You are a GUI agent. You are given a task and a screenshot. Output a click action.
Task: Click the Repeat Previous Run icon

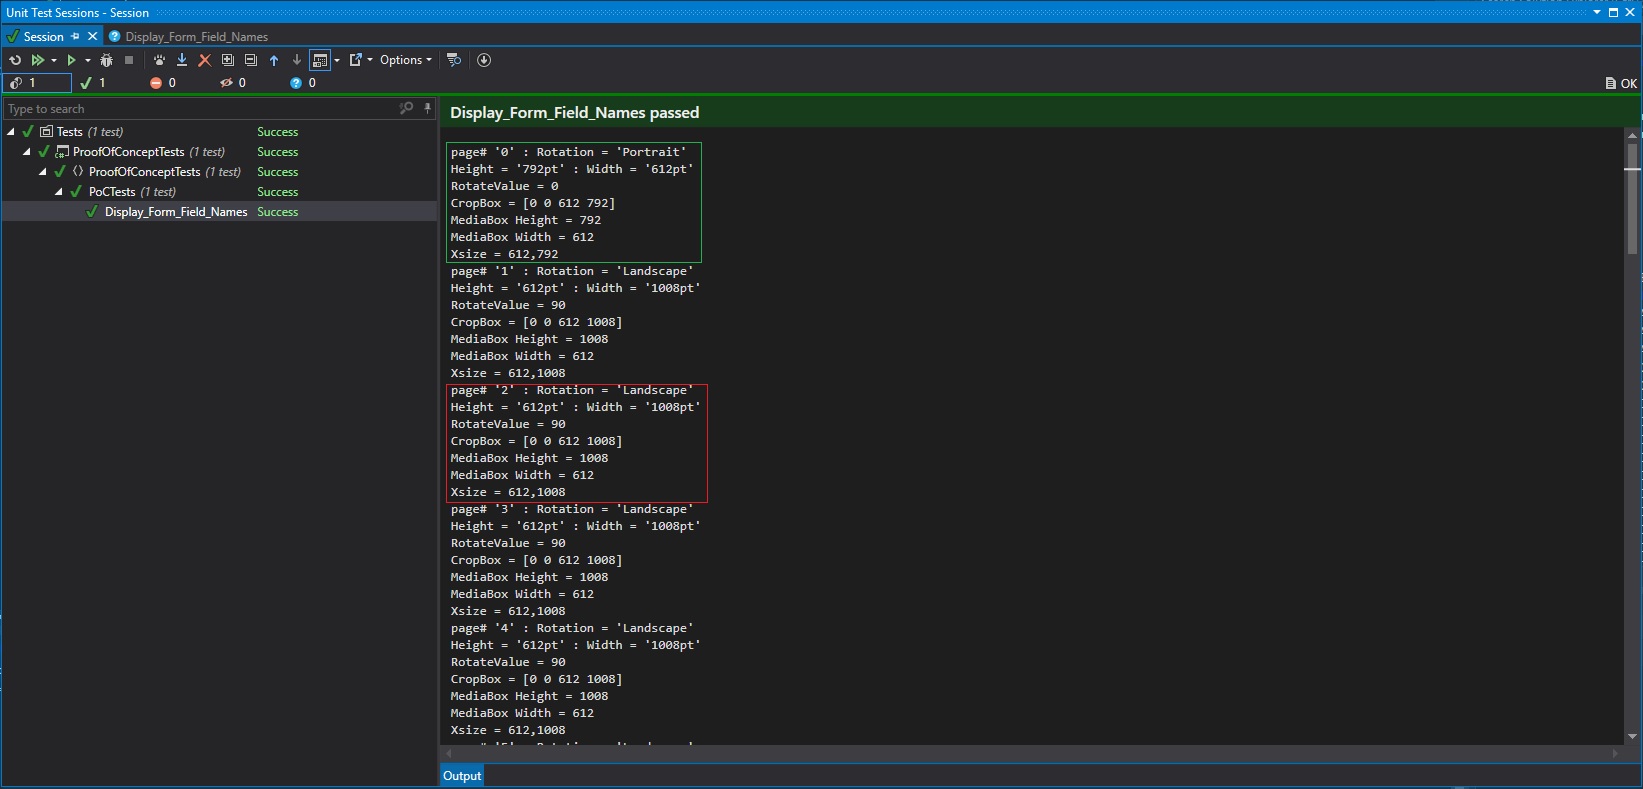coord(15,60)
